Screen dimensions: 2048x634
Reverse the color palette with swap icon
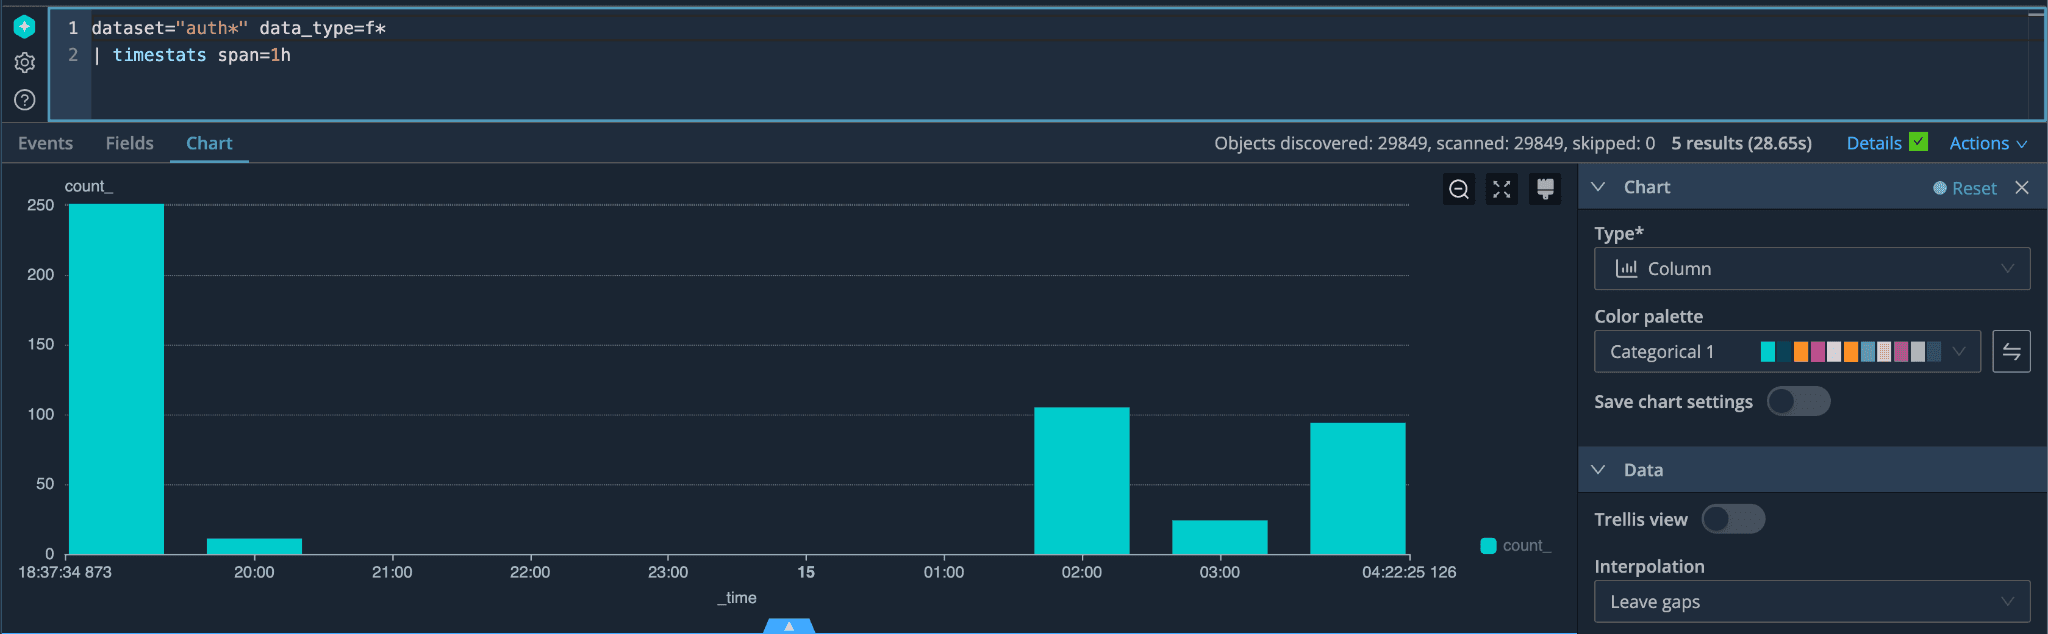2011,352
